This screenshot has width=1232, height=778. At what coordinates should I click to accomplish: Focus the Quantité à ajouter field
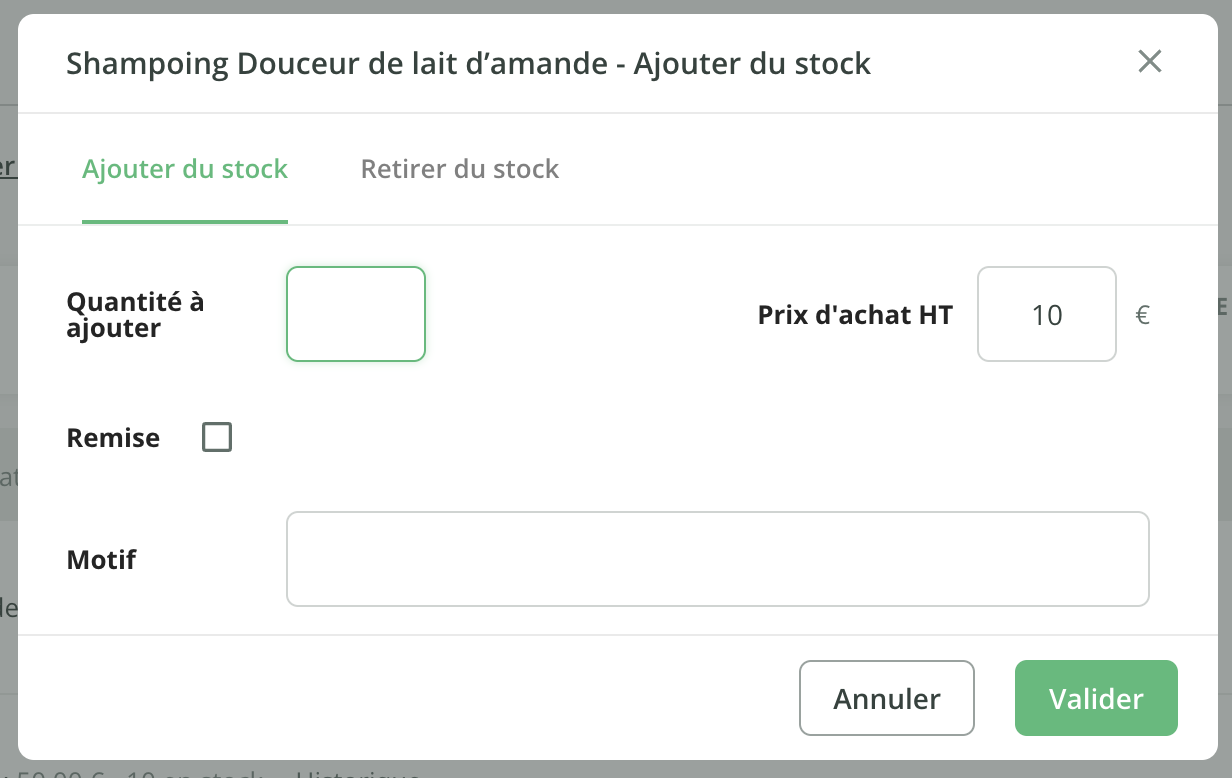pyautogui.click(x=356, y=313)
